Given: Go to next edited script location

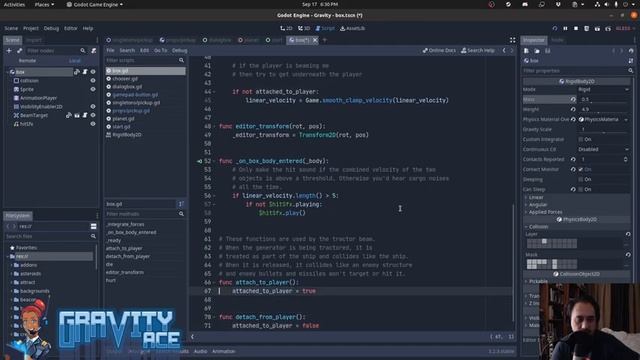Looking at the screenshot, I should coord(512,51).
